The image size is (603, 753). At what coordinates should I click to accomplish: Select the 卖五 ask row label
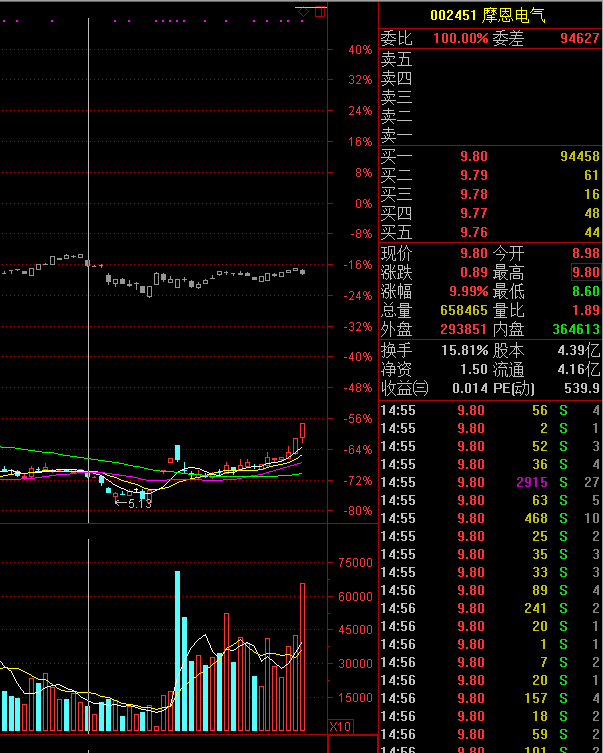point(397,60)
